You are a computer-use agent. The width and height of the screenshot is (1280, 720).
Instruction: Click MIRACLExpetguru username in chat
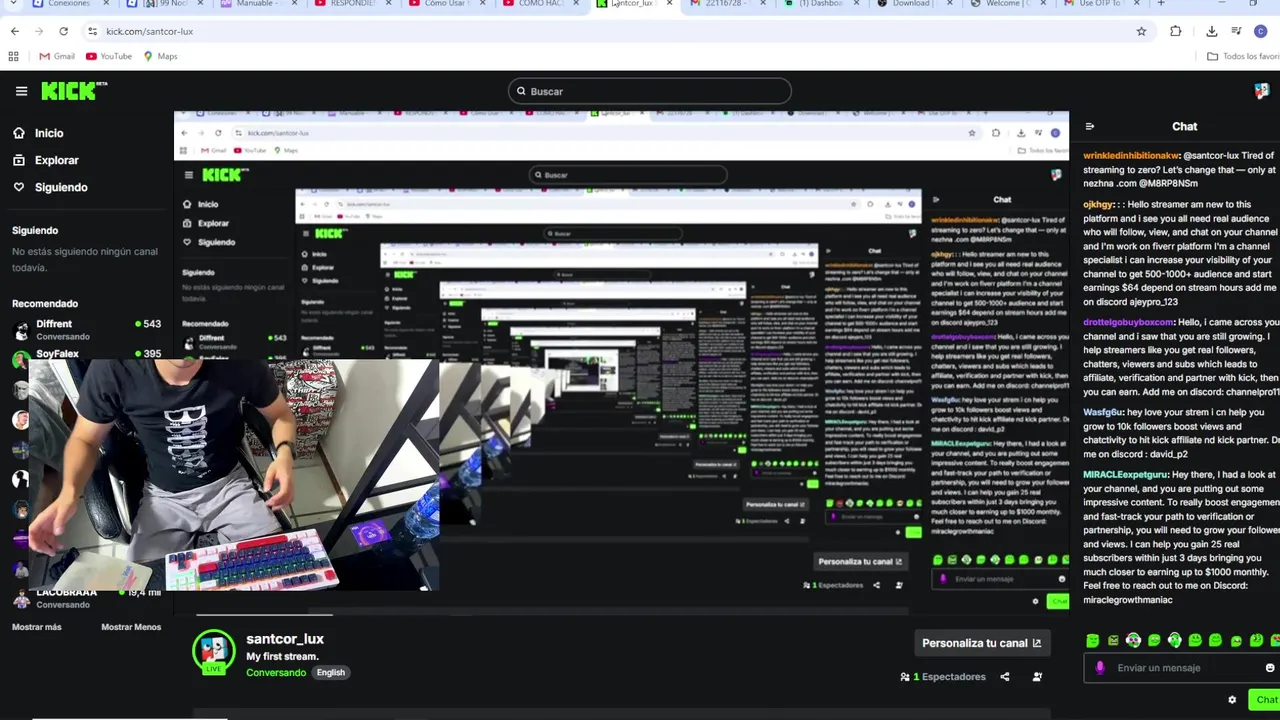(1126, 475)
